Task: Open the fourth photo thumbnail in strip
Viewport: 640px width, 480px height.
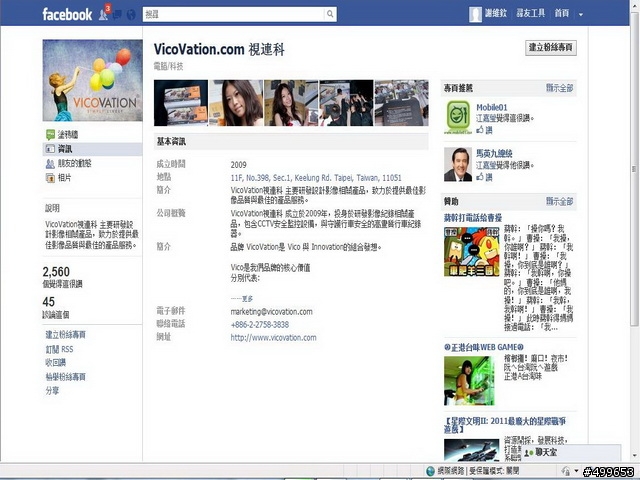Action: 346,103
